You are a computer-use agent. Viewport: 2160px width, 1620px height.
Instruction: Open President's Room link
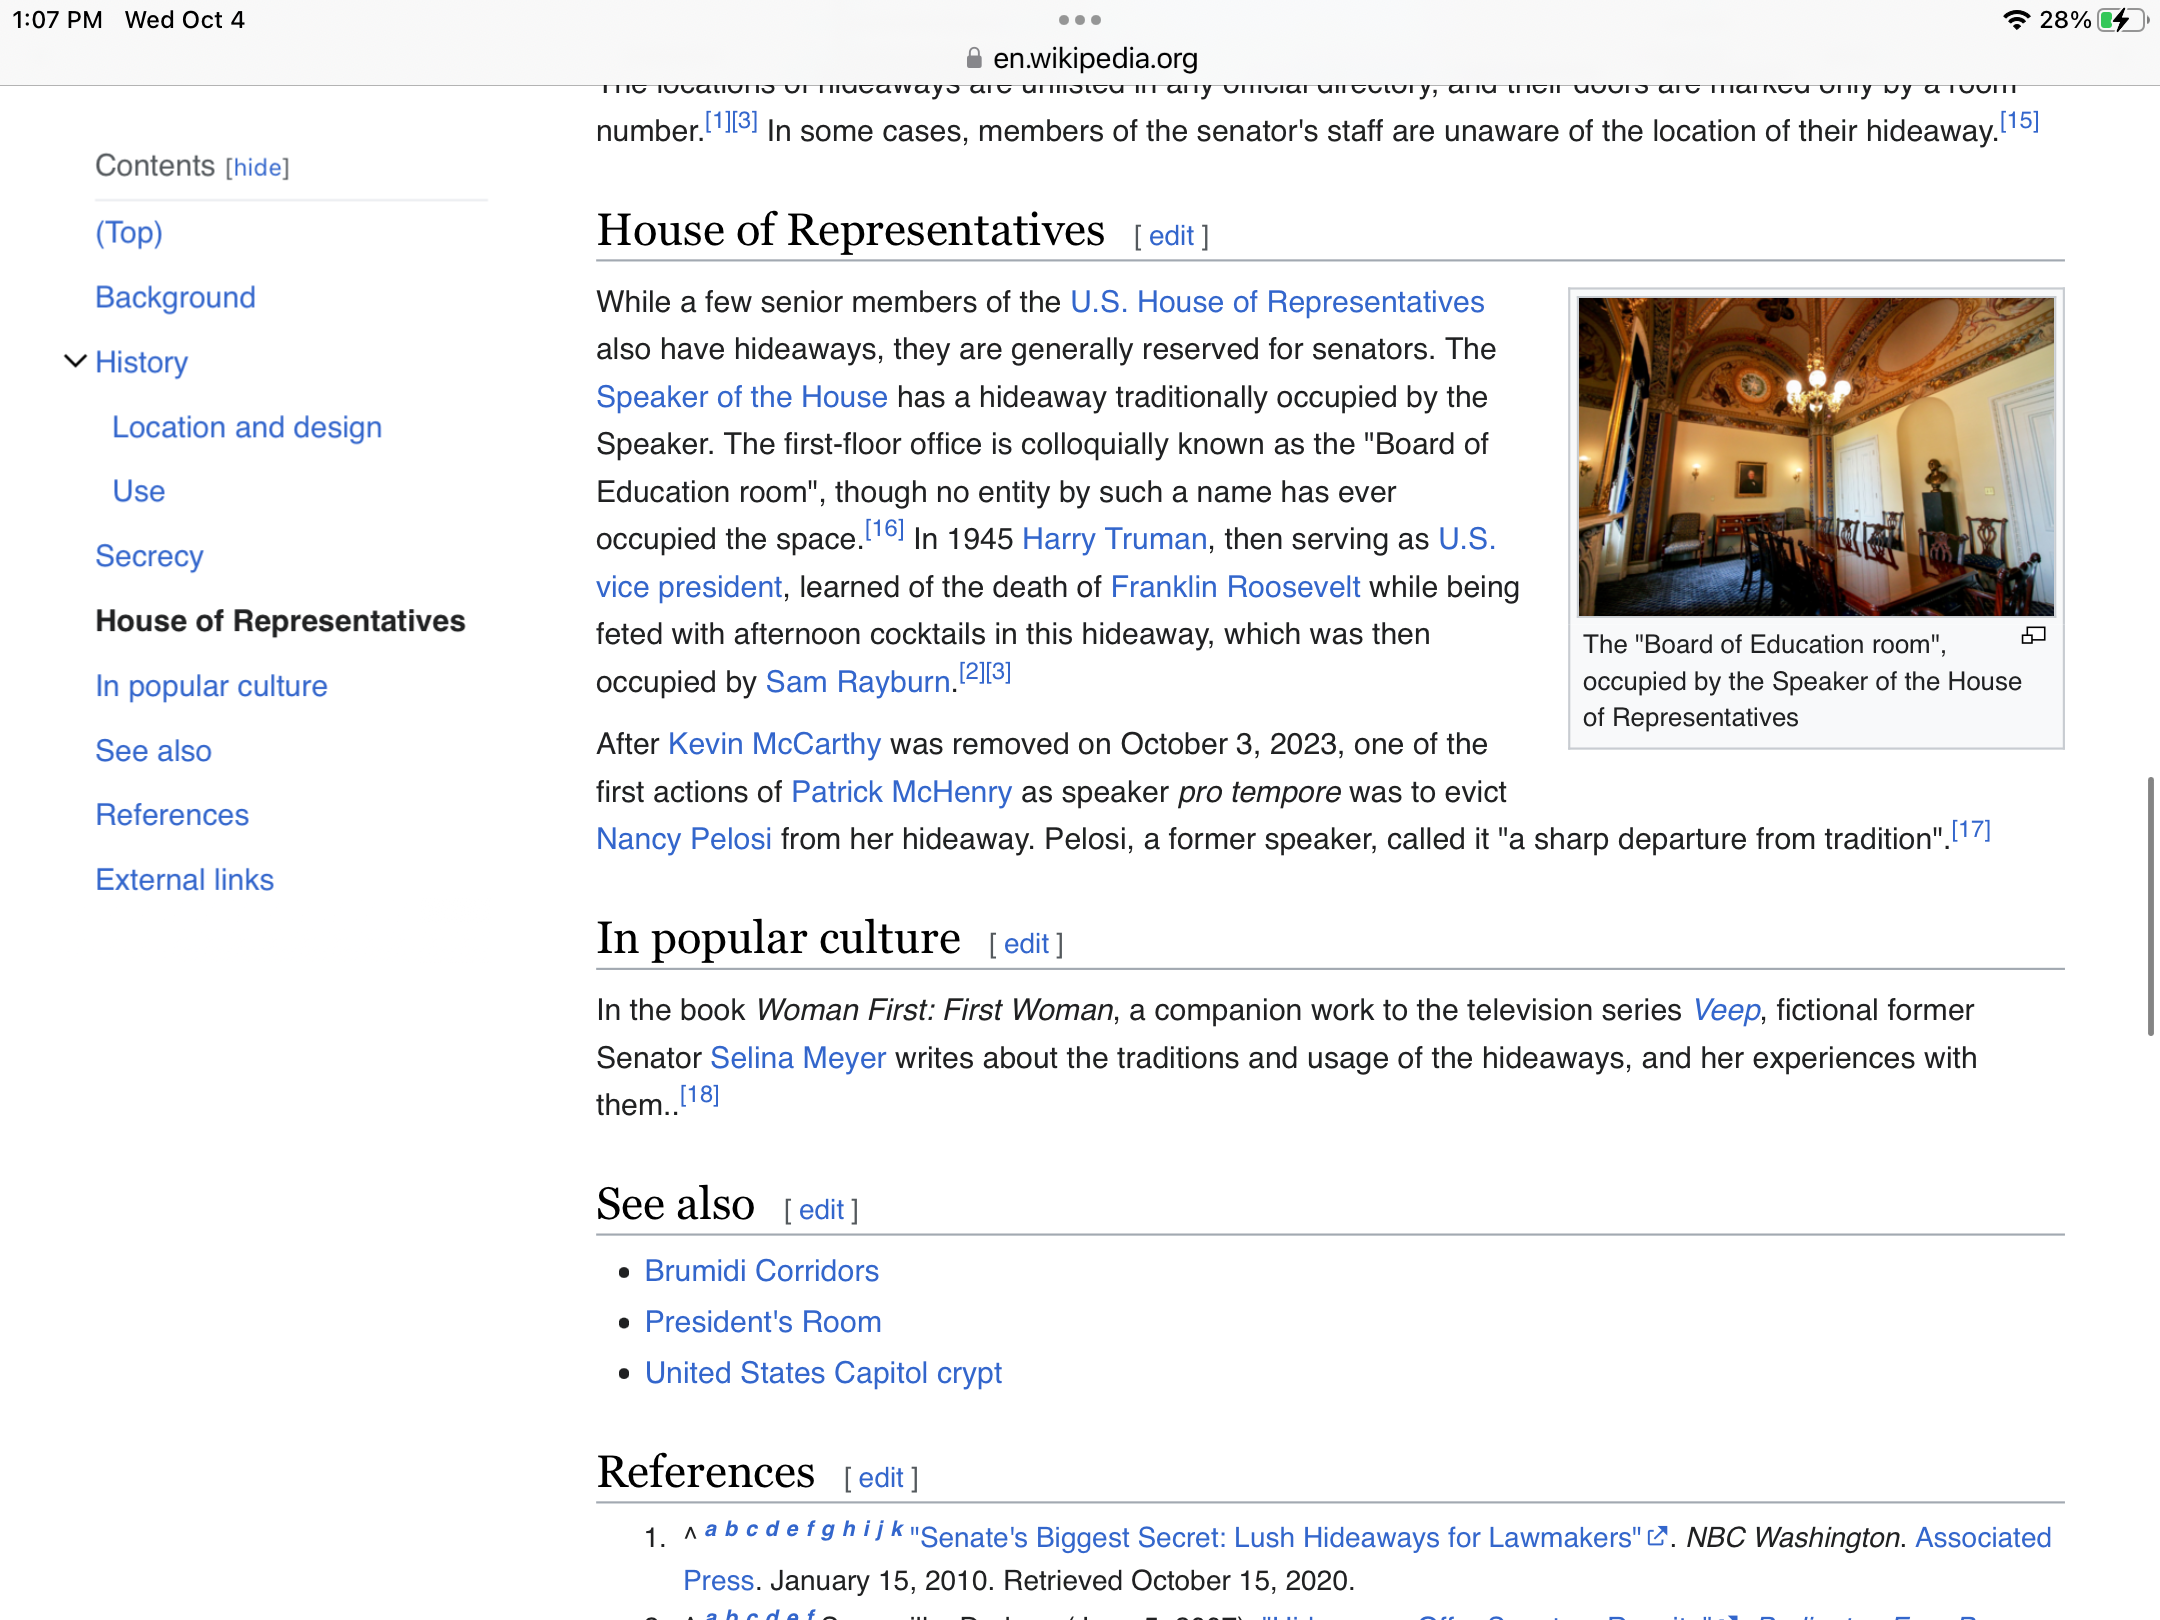[763, 1322]
